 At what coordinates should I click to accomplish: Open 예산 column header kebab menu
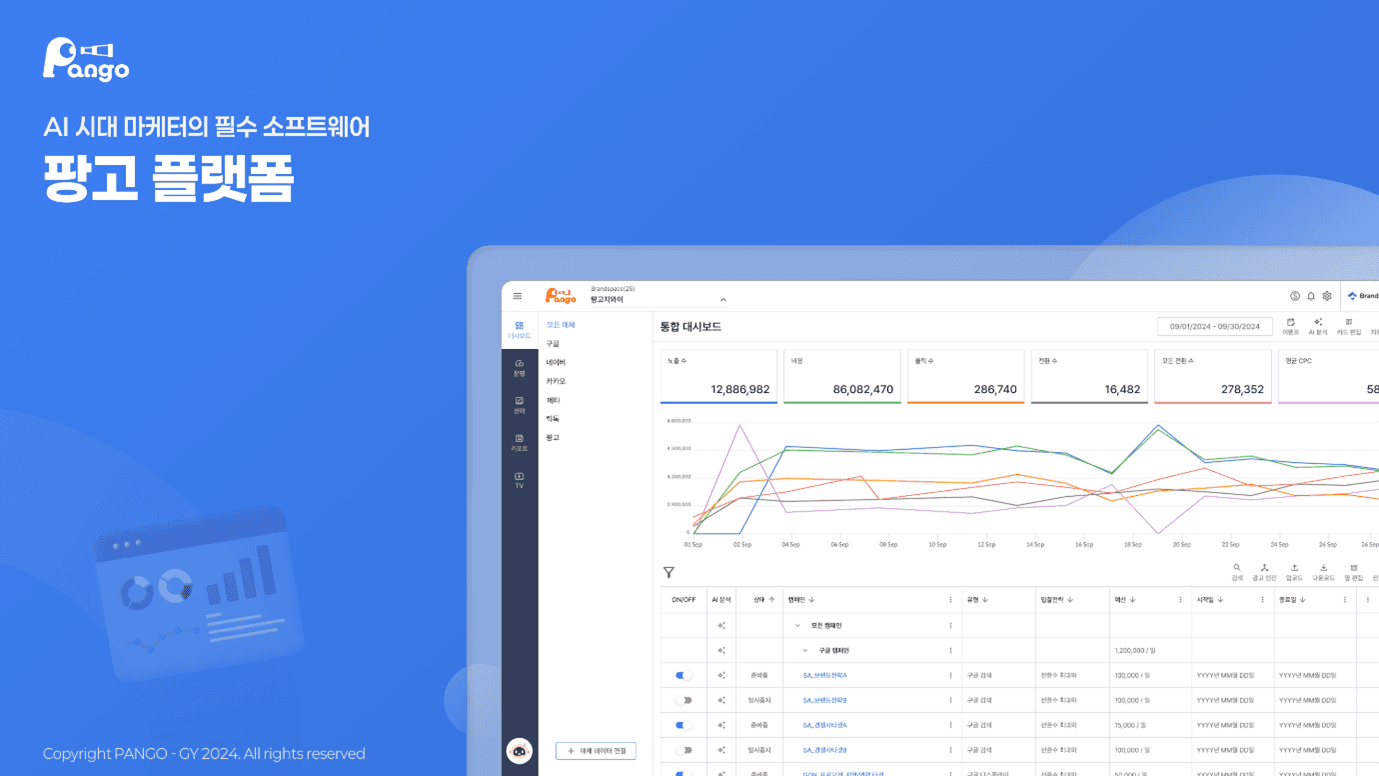1180,600
